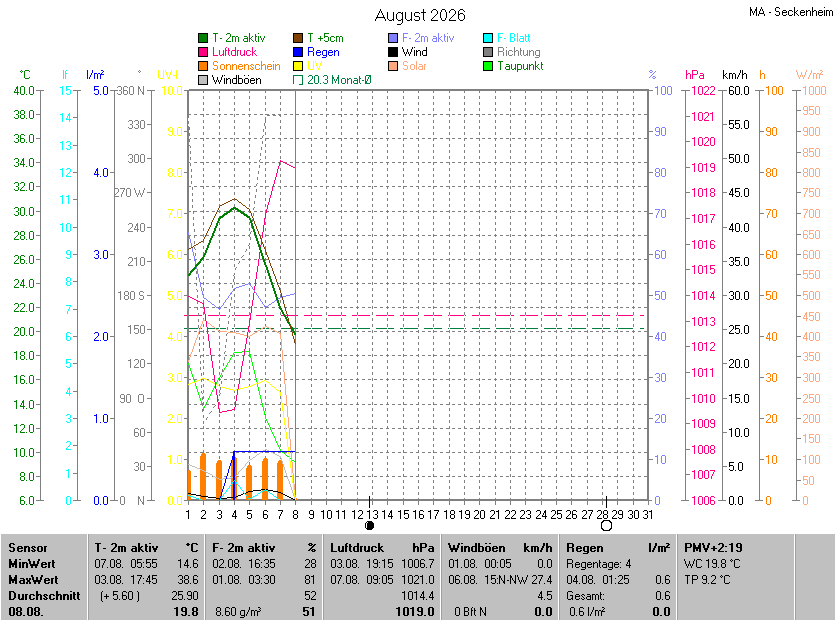This screenshot has width=835, height=620.
Task: Click the salmon Solar legend swatch
Action: click(x=393, y=66)
